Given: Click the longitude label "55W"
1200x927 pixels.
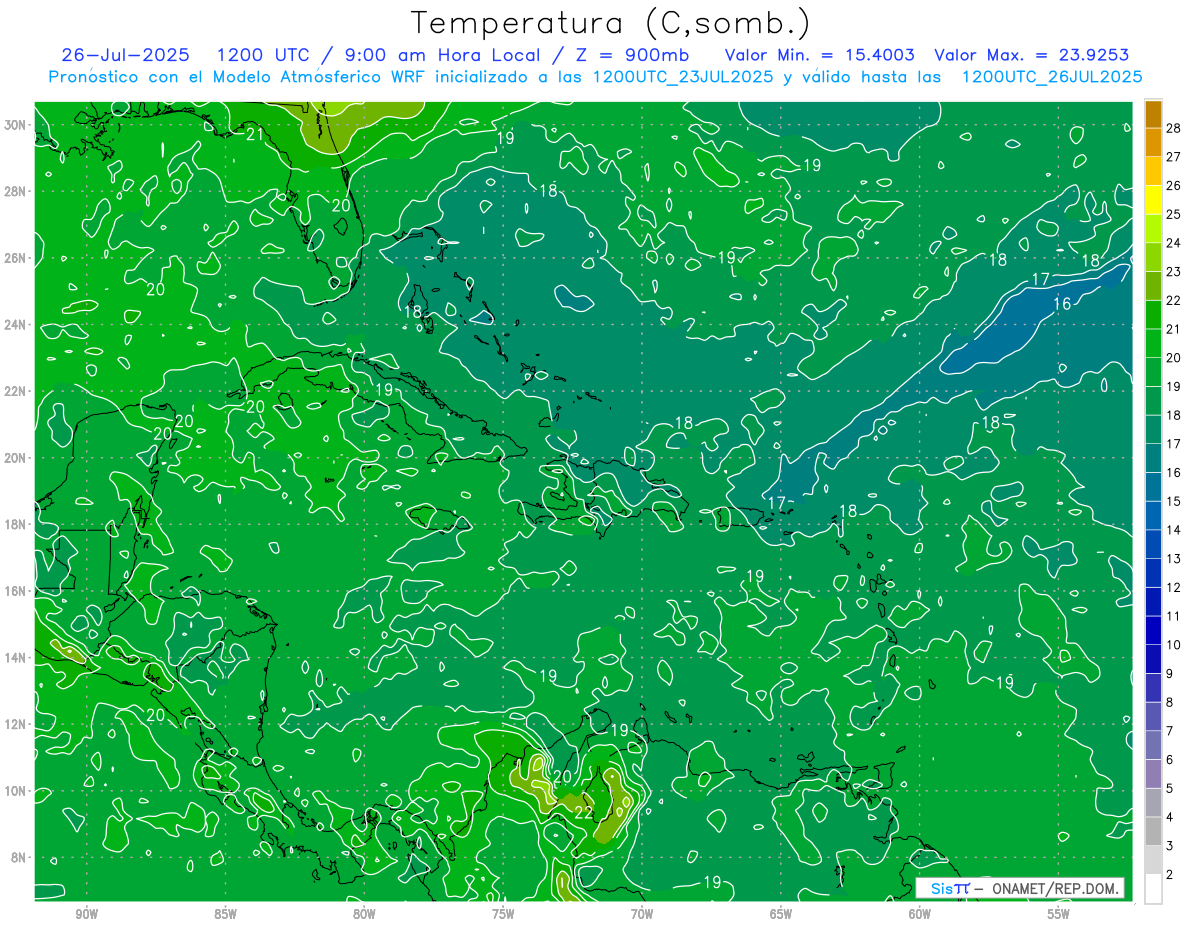Looking at the screenshot, I should [1059, 914].
